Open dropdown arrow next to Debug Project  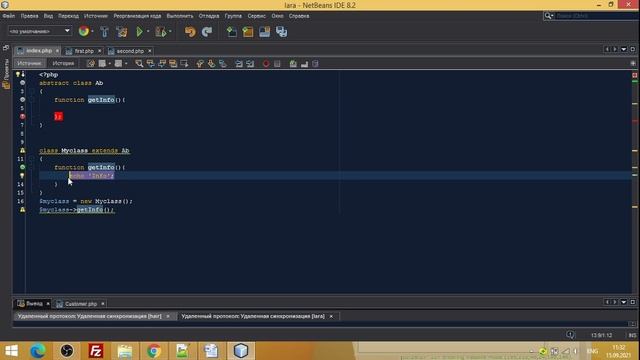click(170, 31)
